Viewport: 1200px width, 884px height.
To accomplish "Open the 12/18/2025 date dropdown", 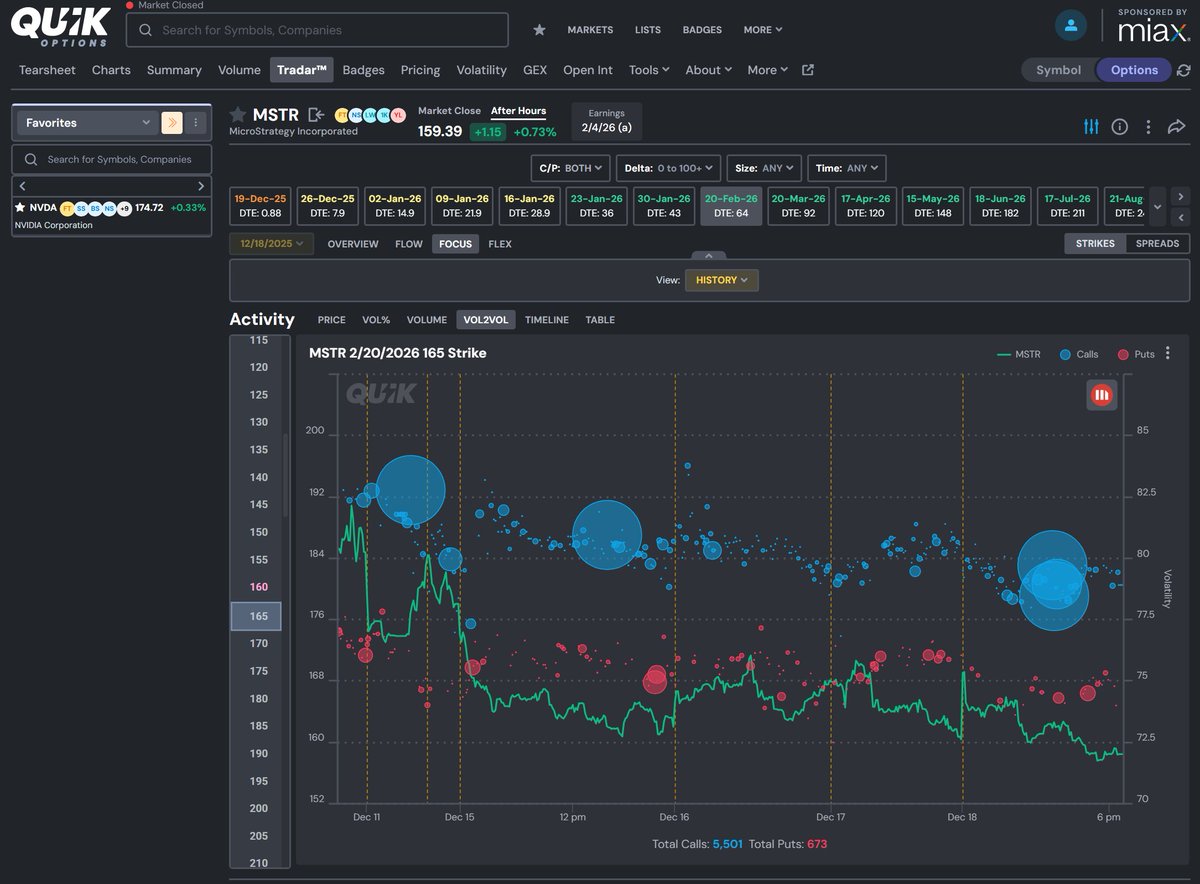I will pos(271,244).
